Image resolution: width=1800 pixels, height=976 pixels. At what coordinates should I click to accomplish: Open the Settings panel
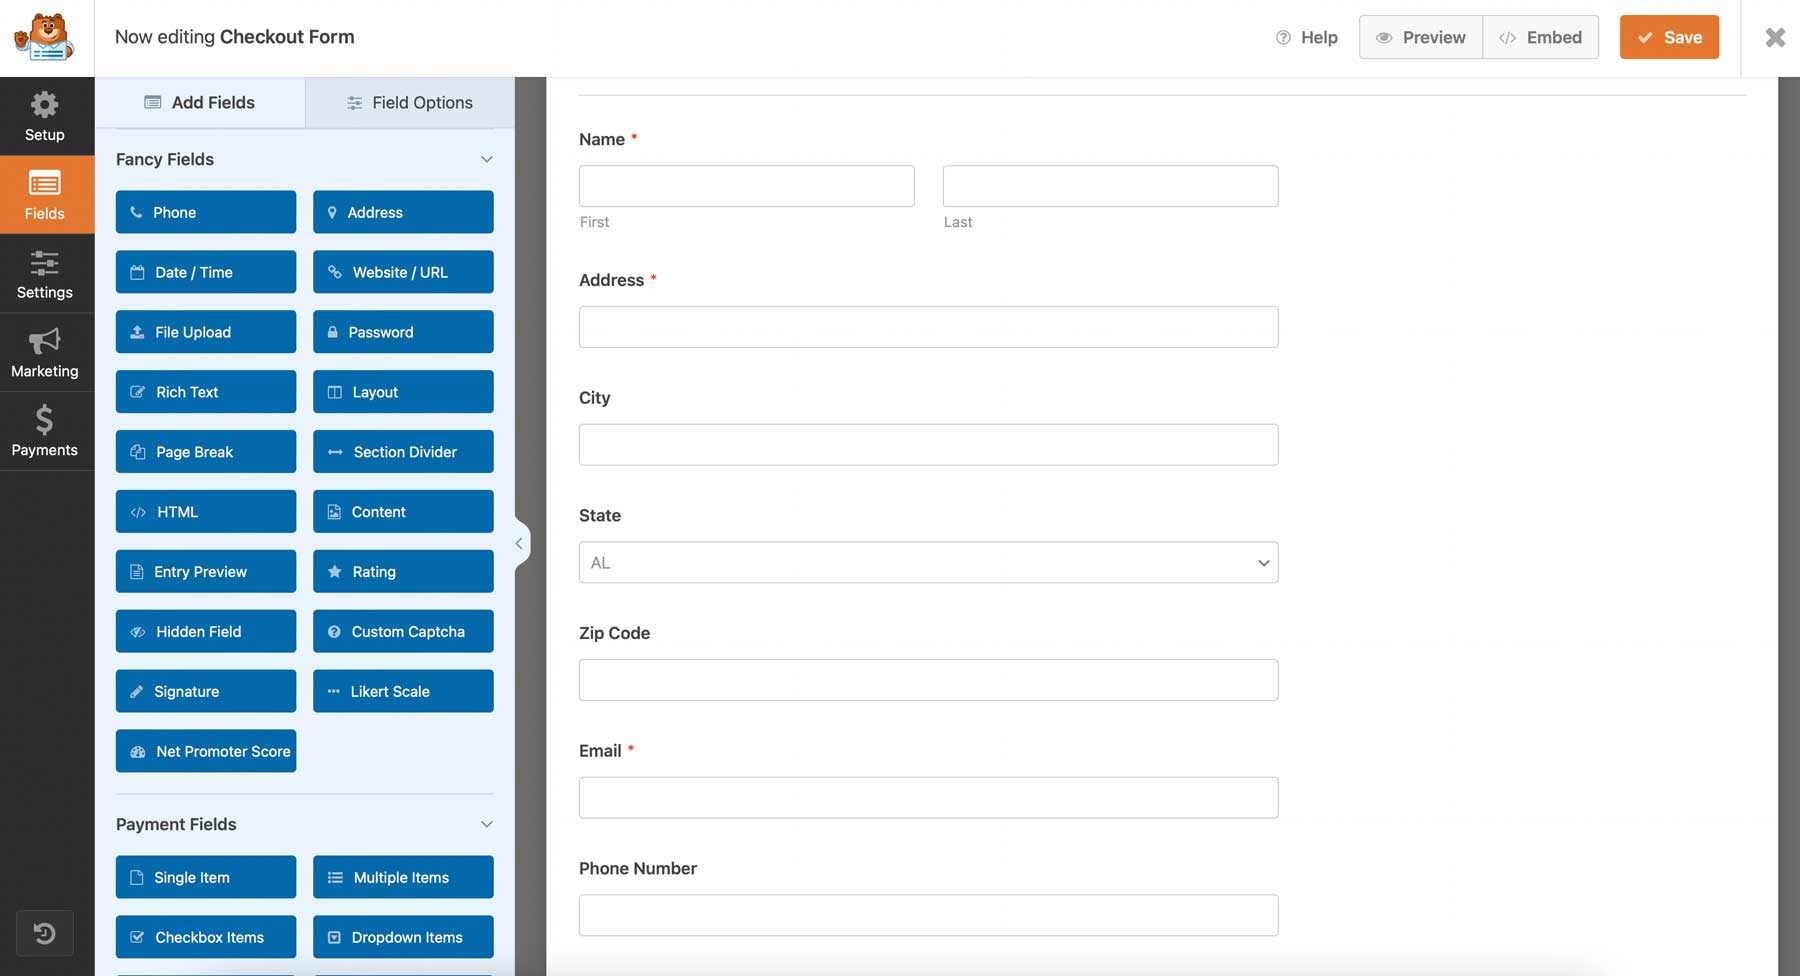44,274
